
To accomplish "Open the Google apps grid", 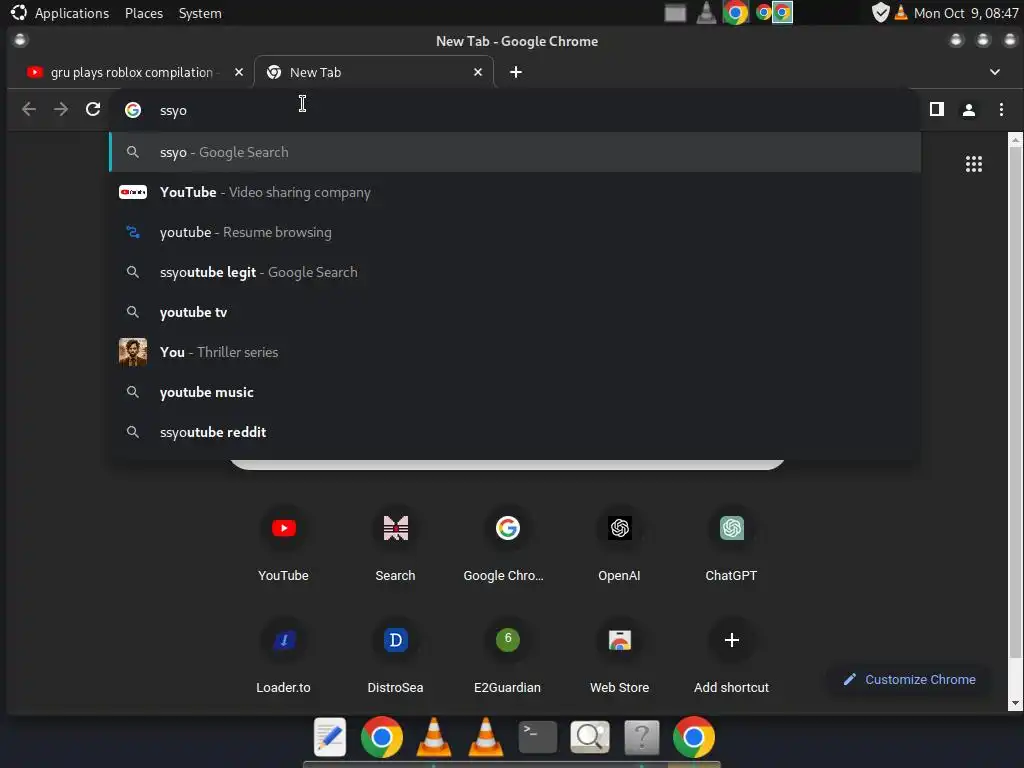I will [x=973, y=164].
